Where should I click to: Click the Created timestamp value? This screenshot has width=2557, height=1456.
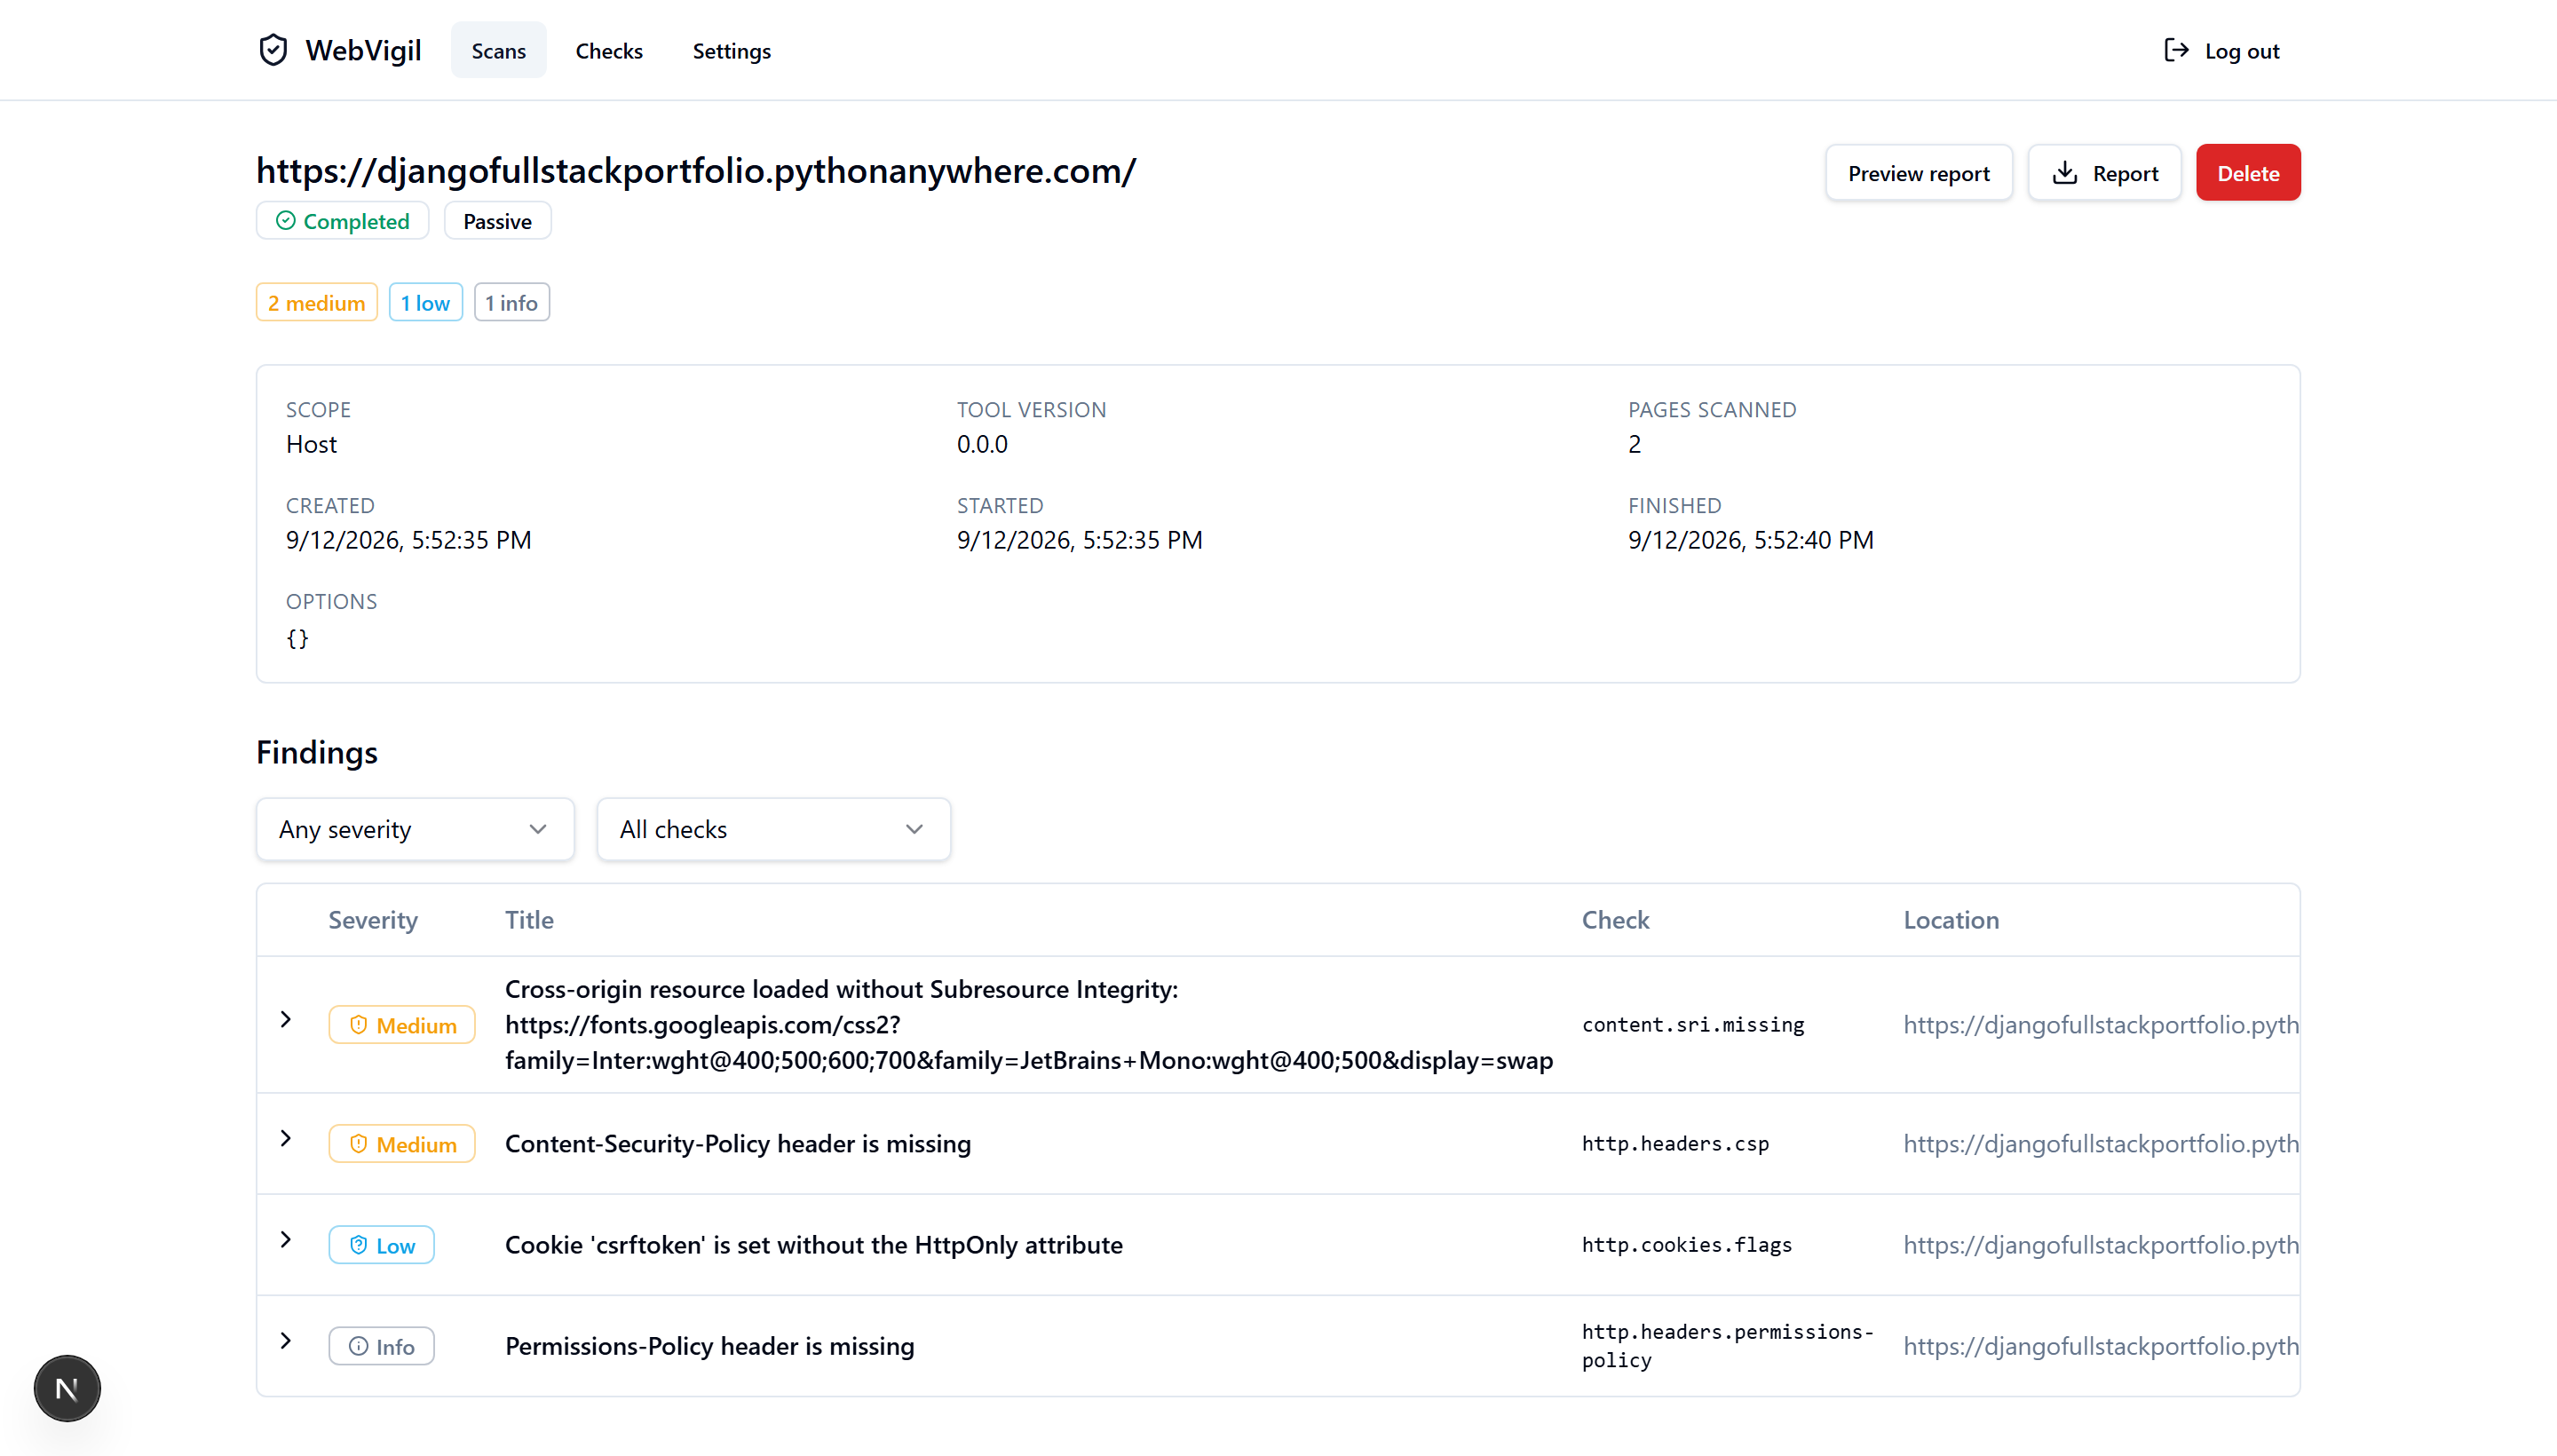(x=408, y=540)
